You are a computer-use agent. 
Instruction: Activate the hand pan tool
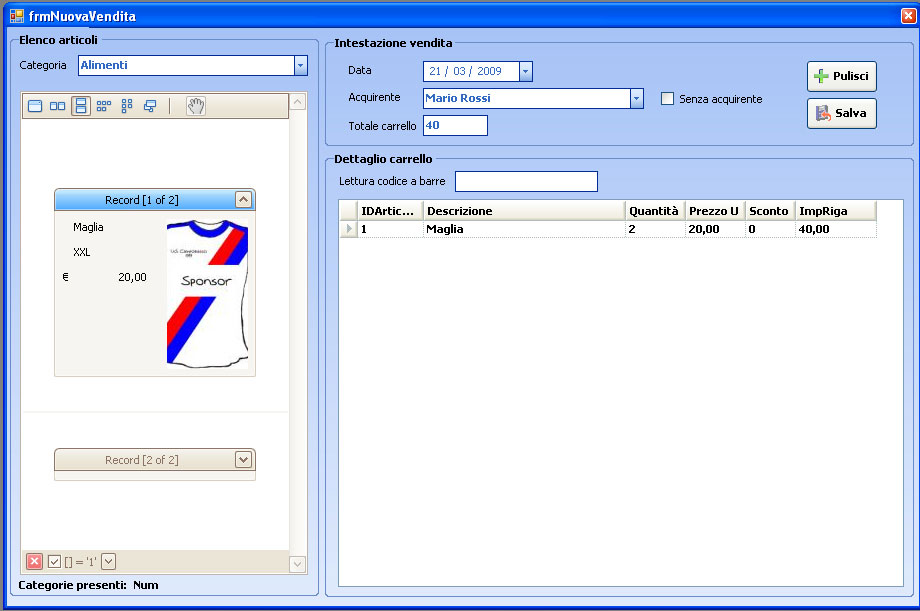[x=195, y=106]
